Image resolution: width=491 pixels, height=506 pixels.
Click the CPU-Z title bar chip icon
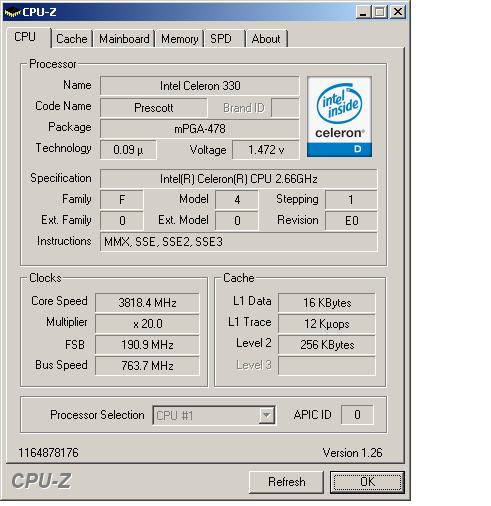coord(12,13)
